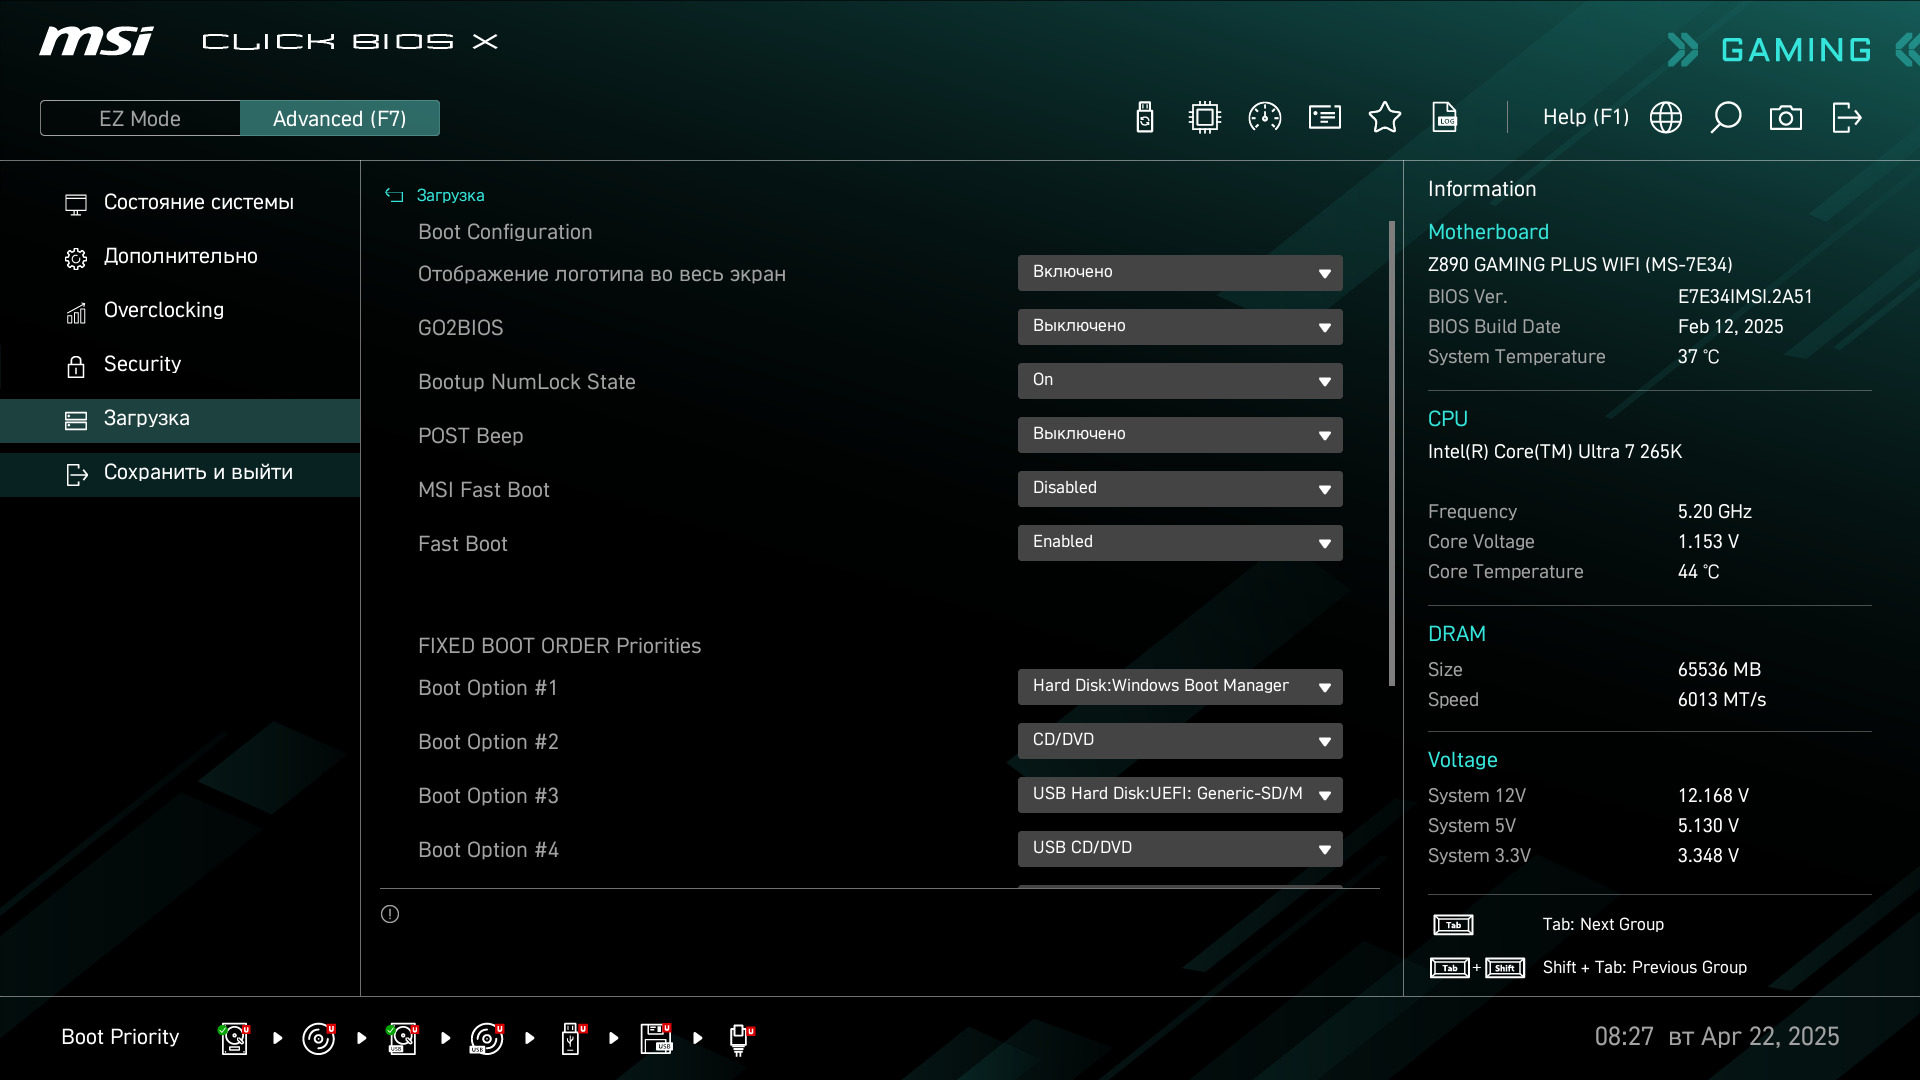Open Security section in sidebar

tap(180, 365)
